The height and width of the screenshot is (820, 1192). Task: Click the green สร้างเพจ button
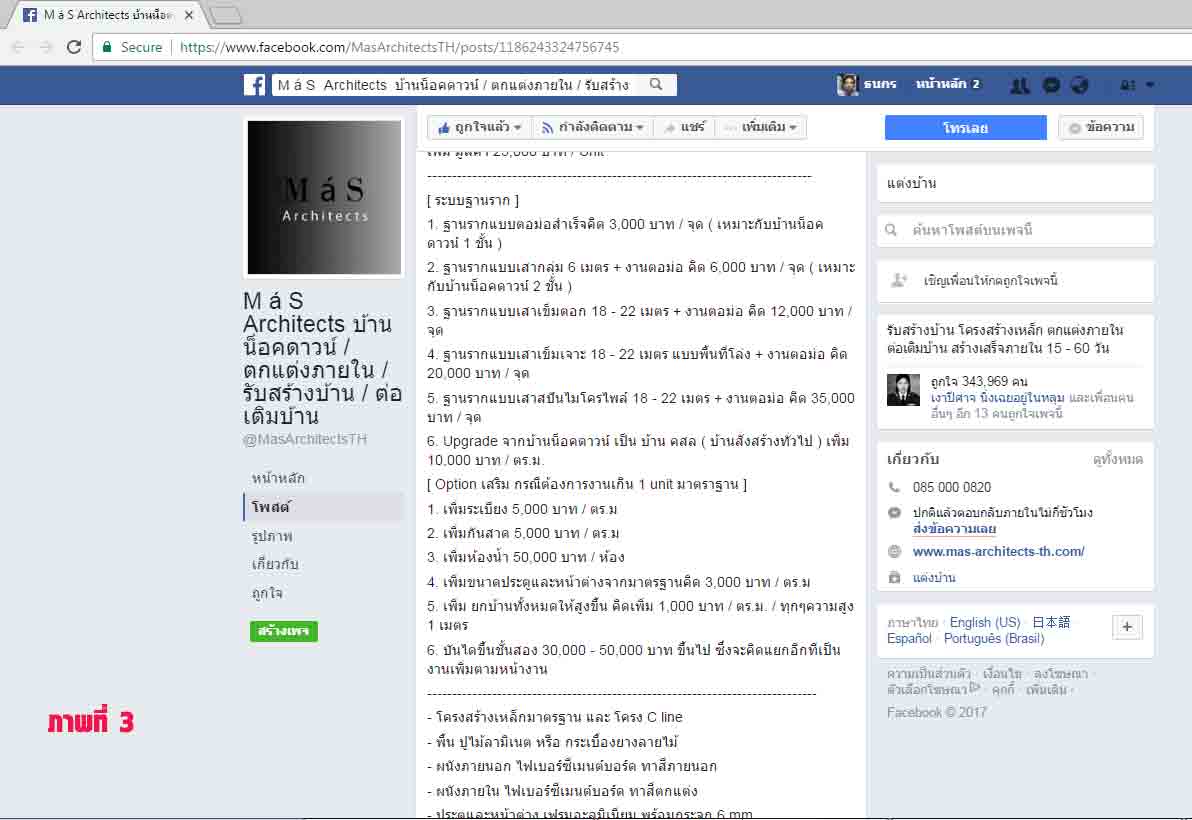[284, 631]
